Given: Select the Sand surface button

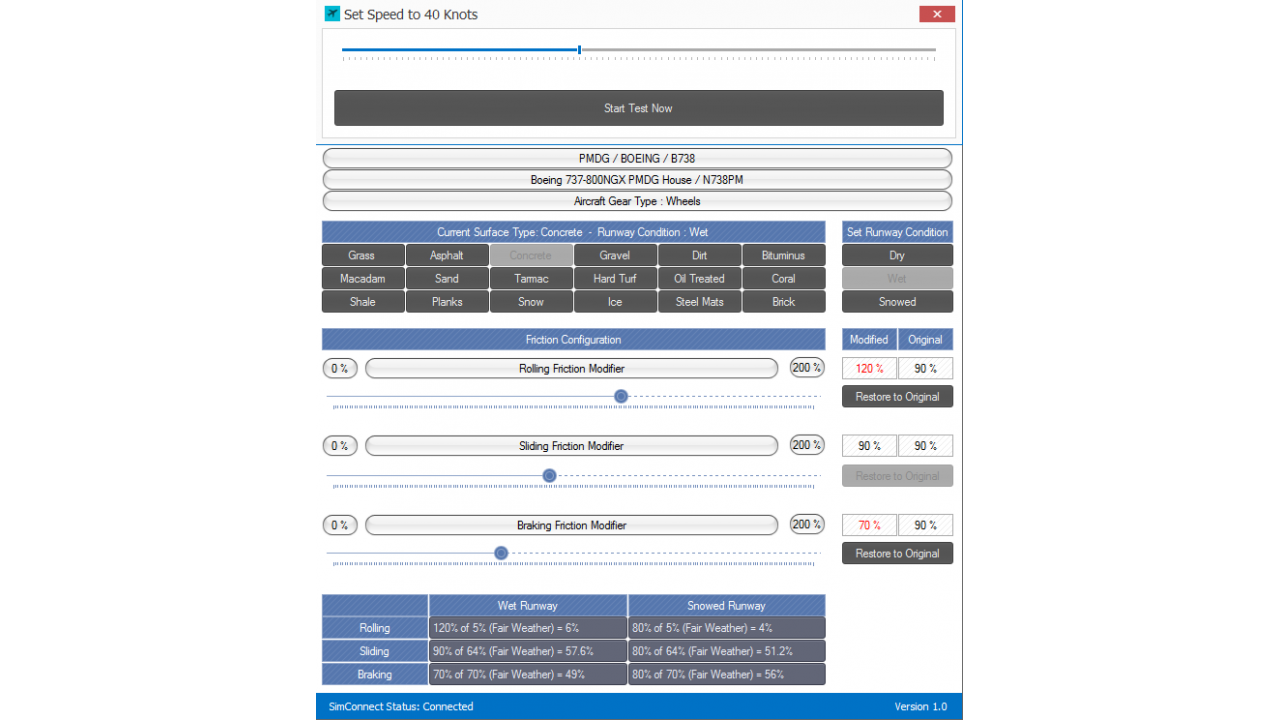Looking at the screenshot, I should 447,278.
